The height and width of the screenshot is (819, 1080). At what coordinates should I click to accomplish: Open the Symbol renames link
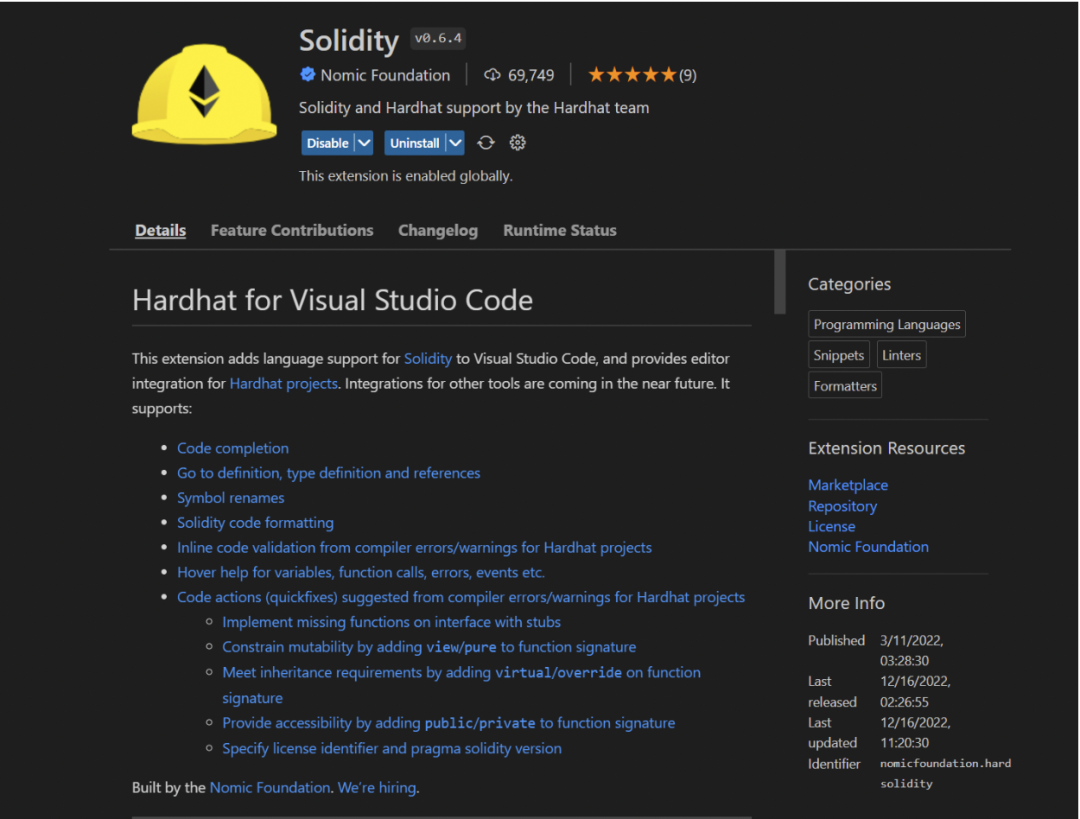[231, 498]
